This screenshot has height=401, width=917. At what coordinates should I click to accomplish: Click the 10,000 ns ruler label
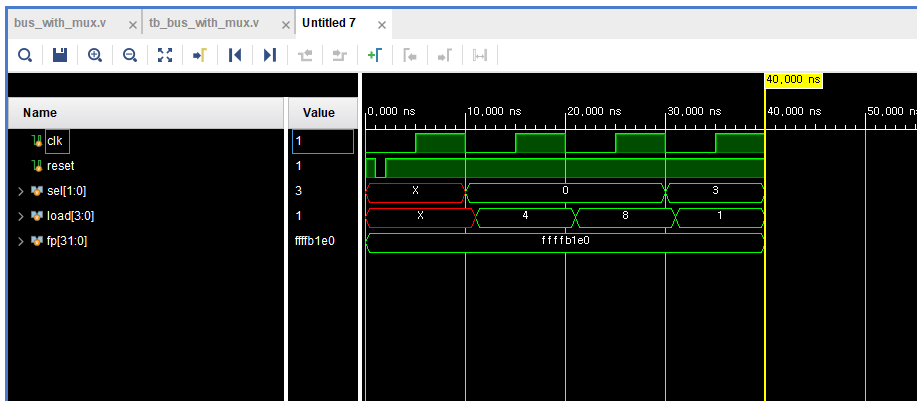click(495, 112)
